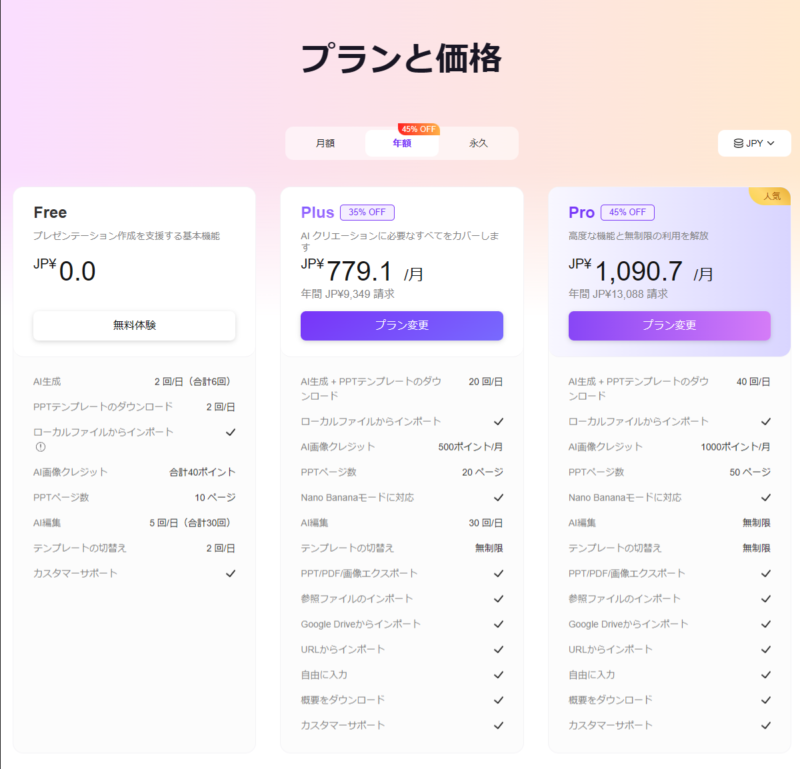Select the 永久 billing tab

pyautogui.click(x=478, y=143)
